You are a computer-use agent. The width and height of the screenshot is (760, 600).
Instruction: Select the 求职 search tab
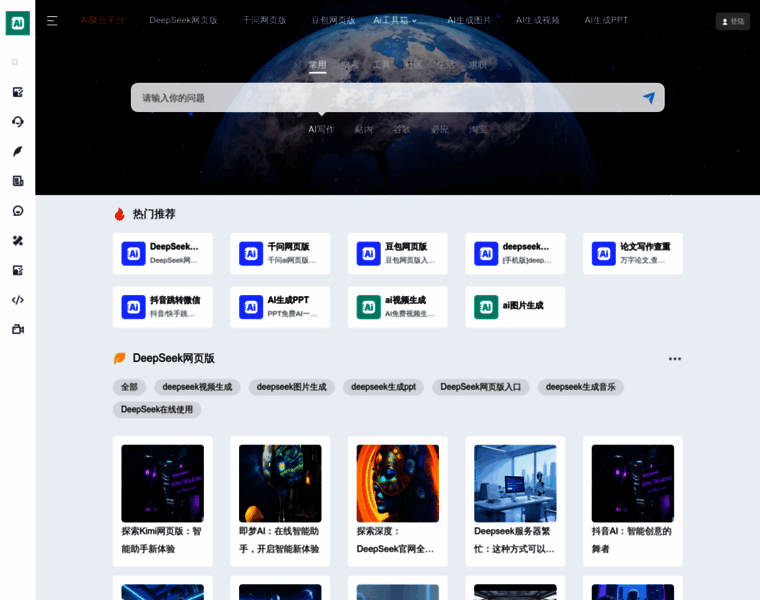[x=477, y=65]
